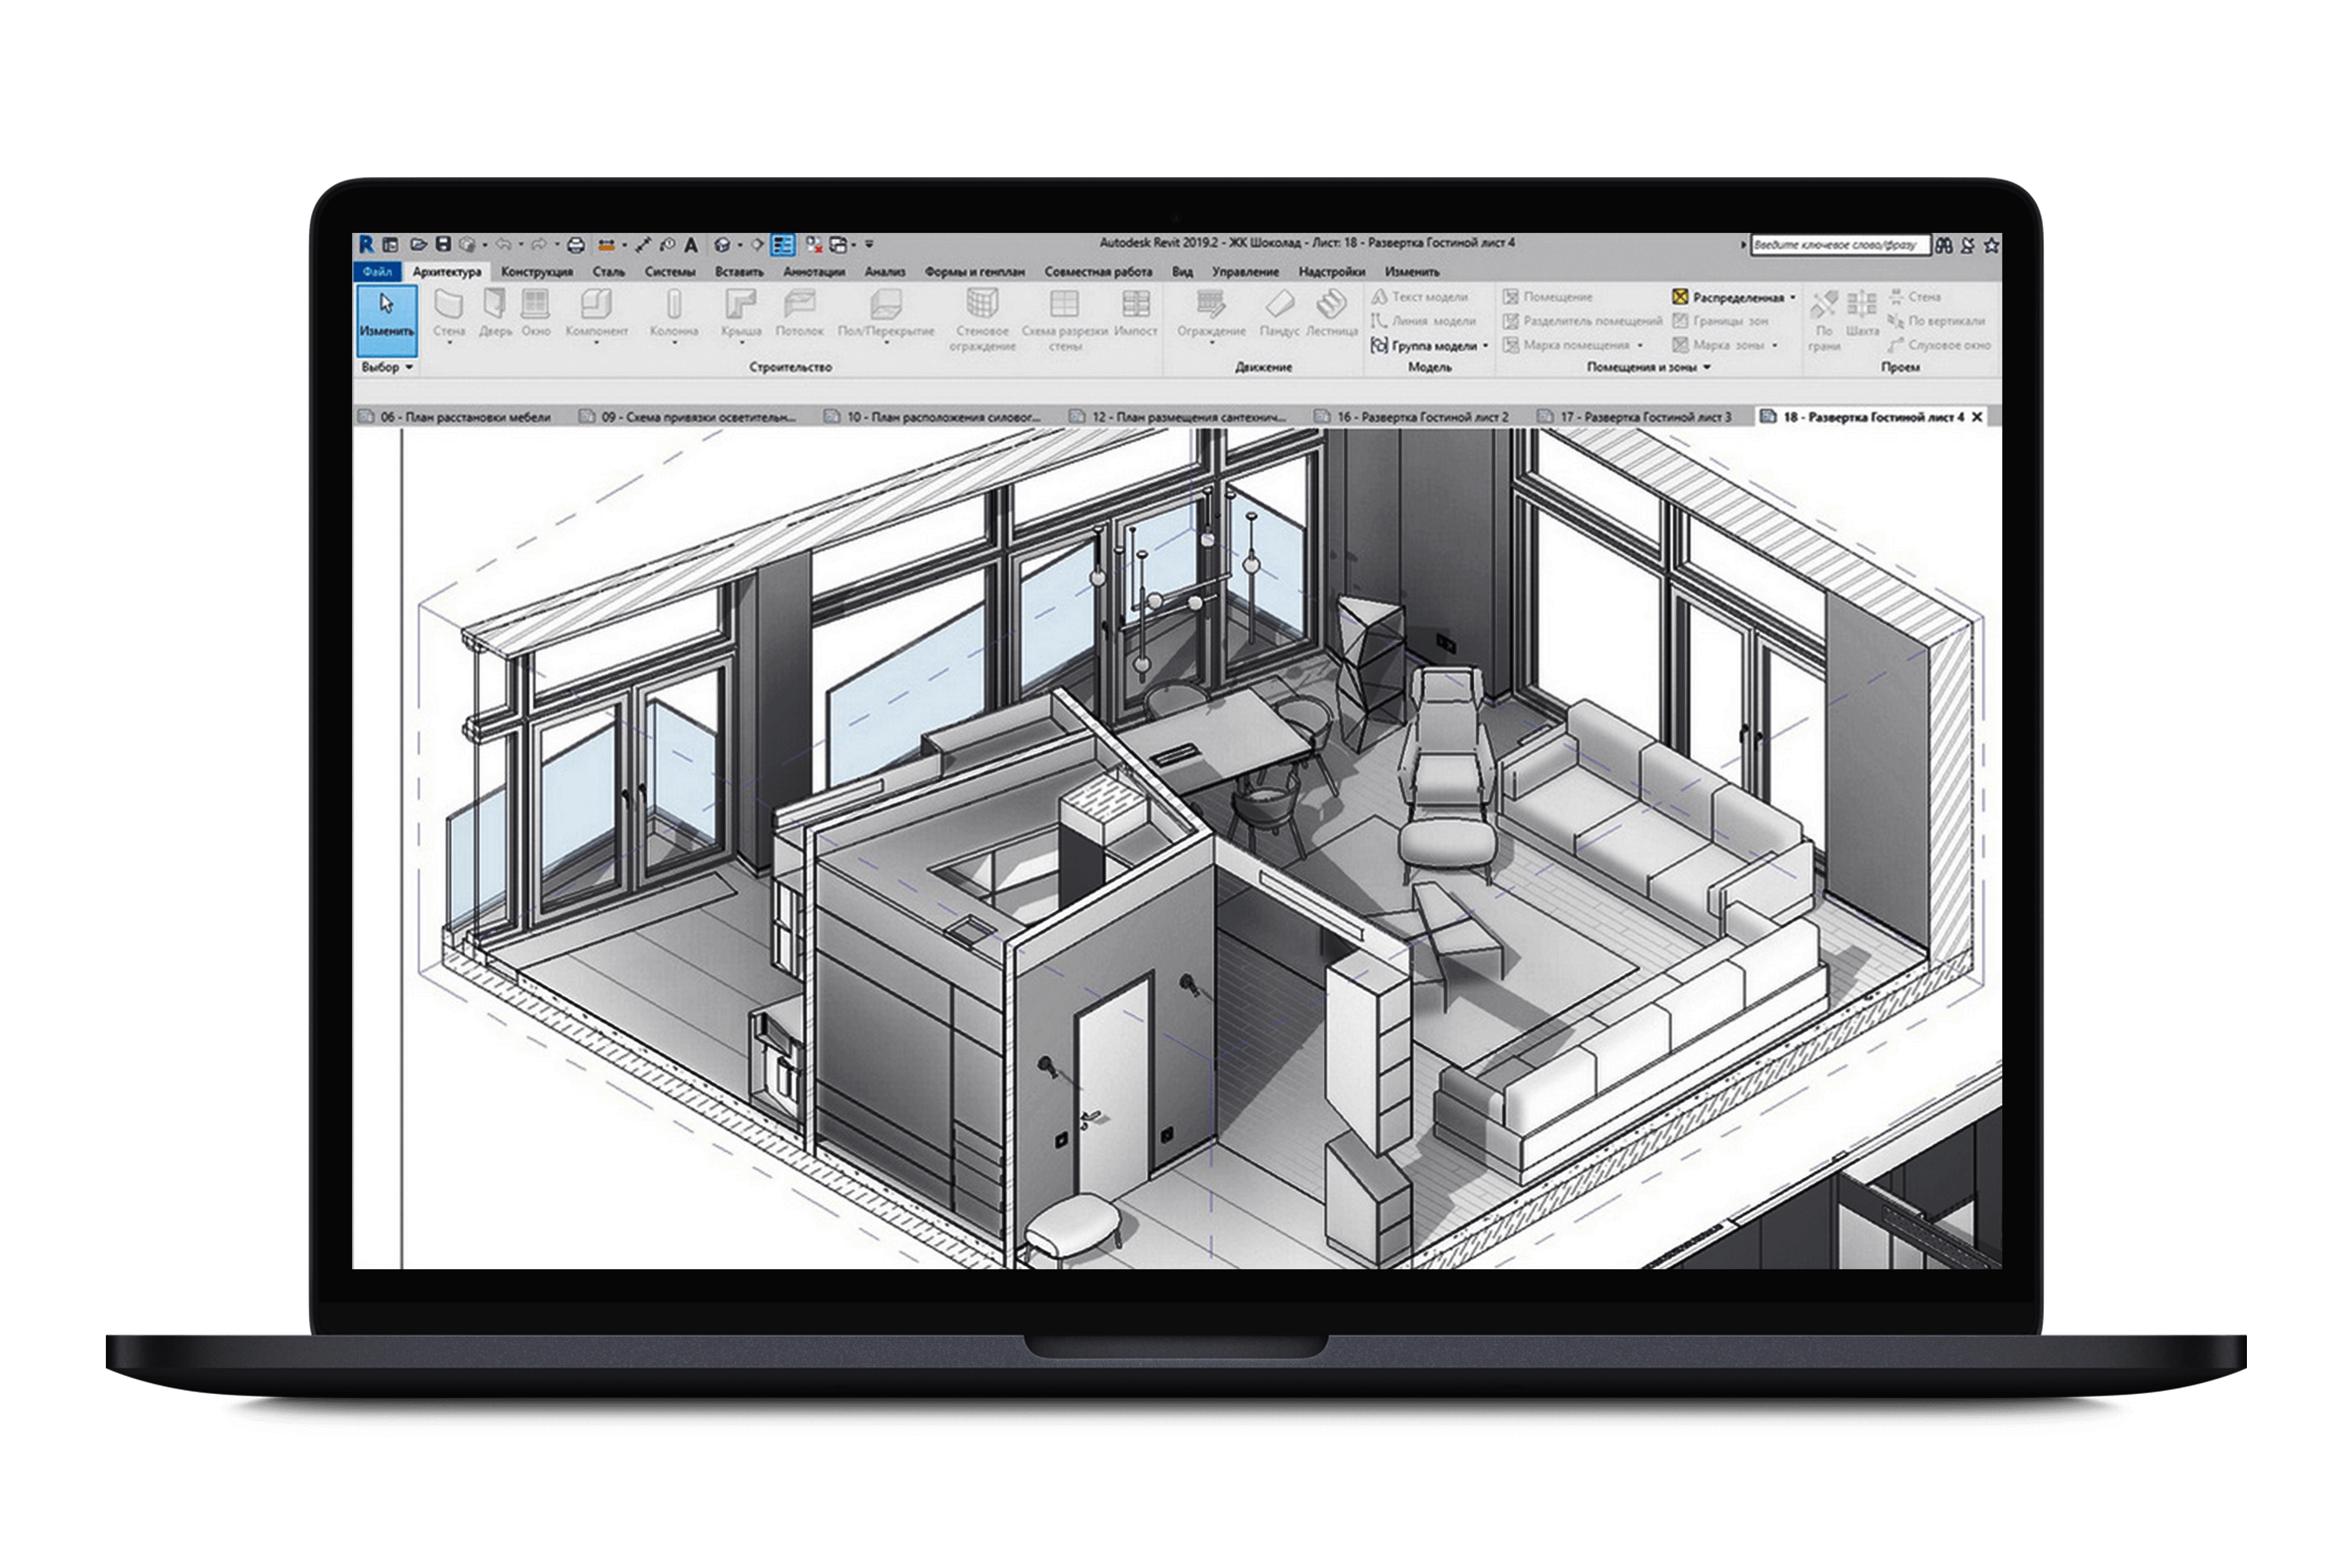Click the Помещение button
This screenshot has width=2352, height=1568.
pyautogui.click(x=1548, y=297)
